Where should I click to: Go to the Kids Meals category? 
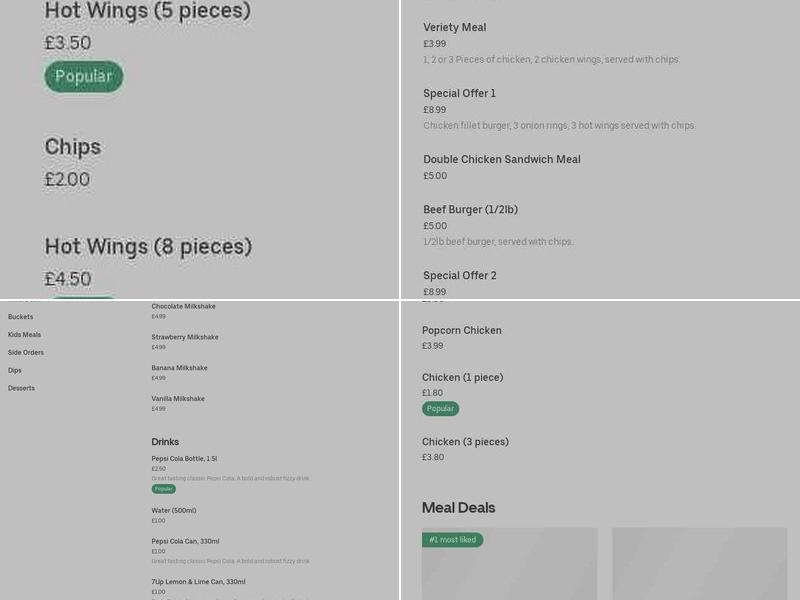click(x=25, y=335)
